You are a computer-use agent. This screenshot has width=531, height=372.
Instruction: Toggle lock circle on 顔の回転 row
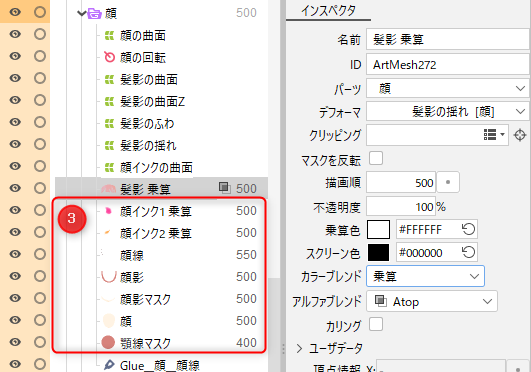click(x=40, y=56)
